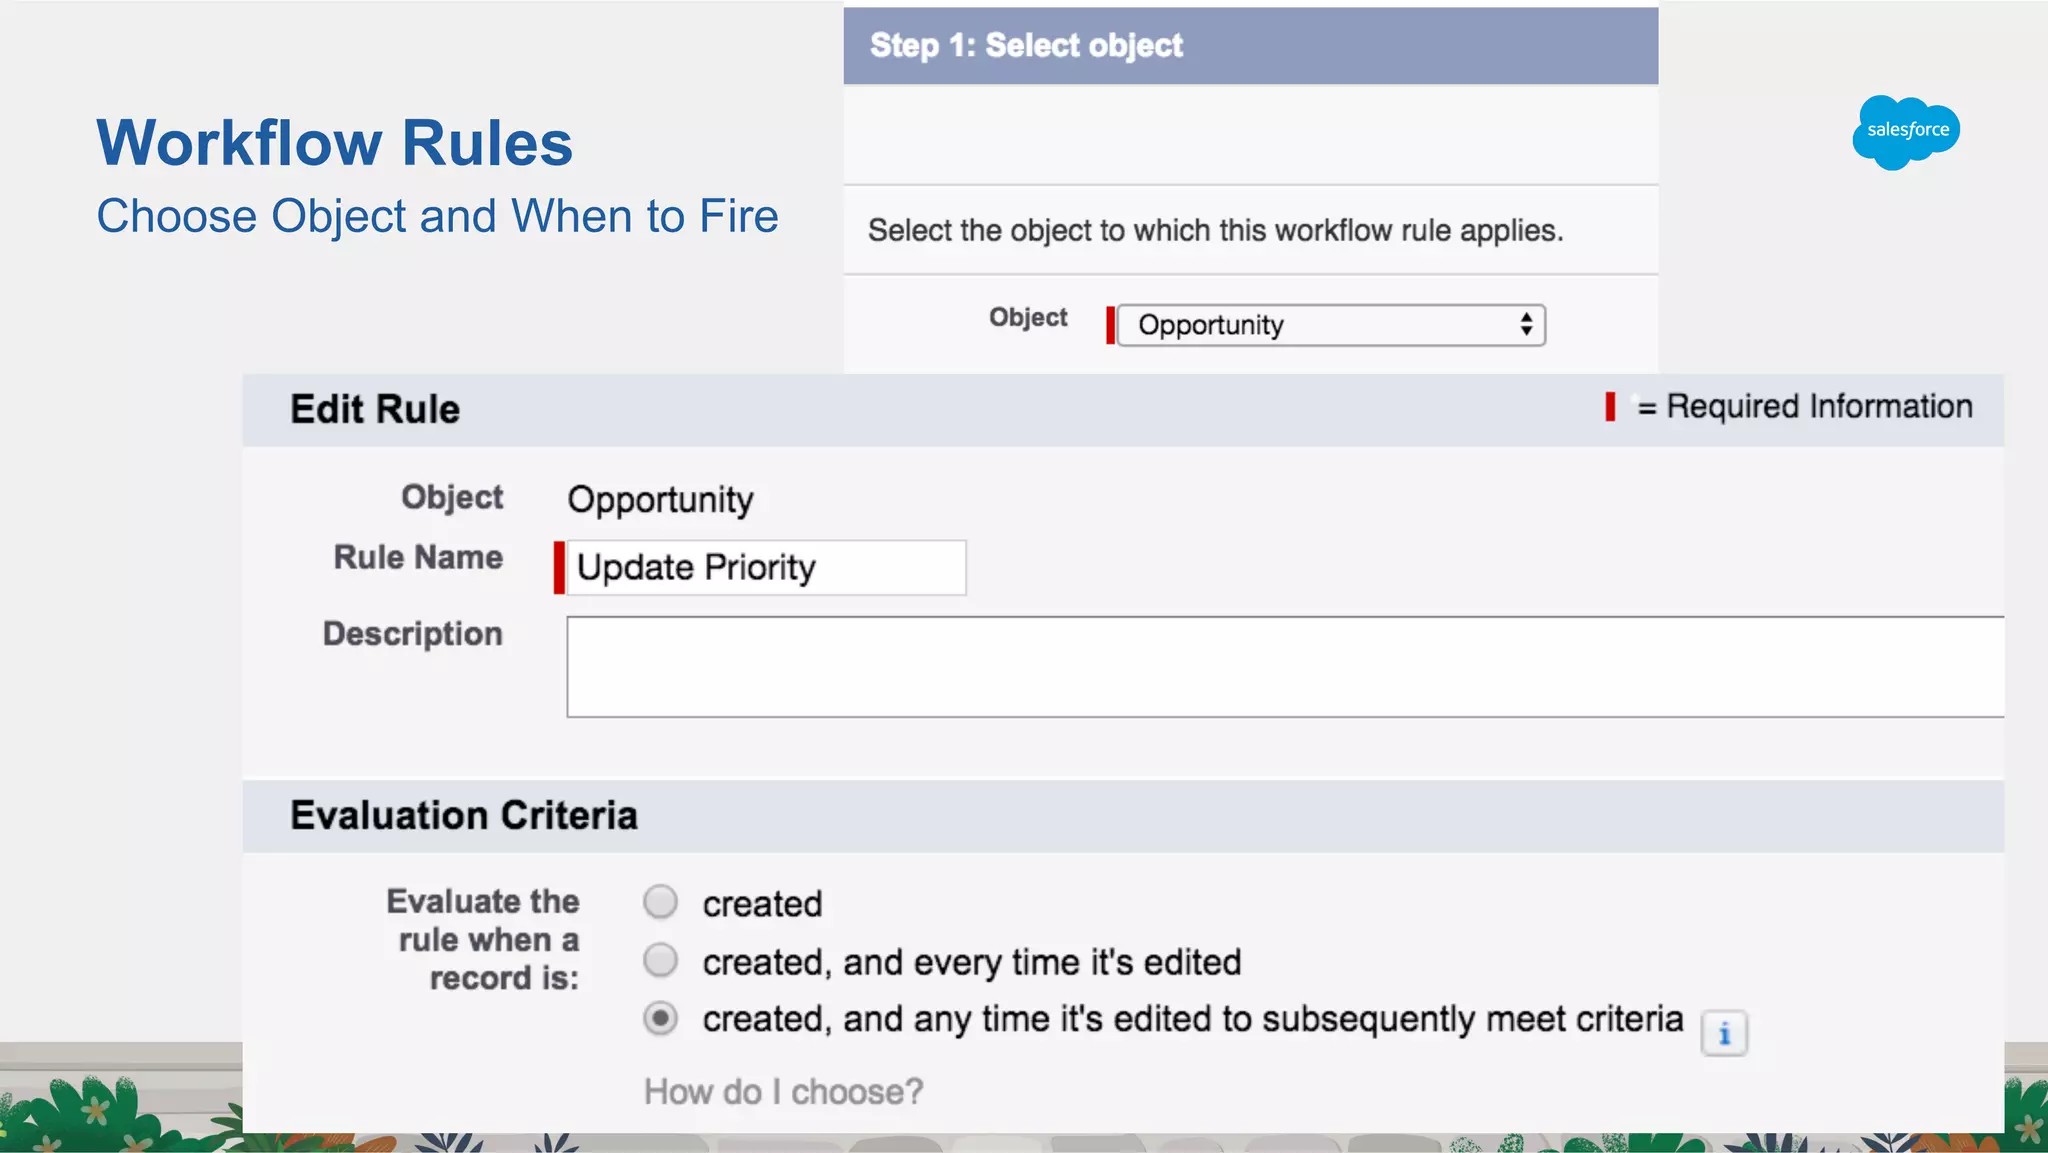Click the '= Required Information' legend text
The height and width of the screenshot is (1153, 2048).
pos(1805,407)
